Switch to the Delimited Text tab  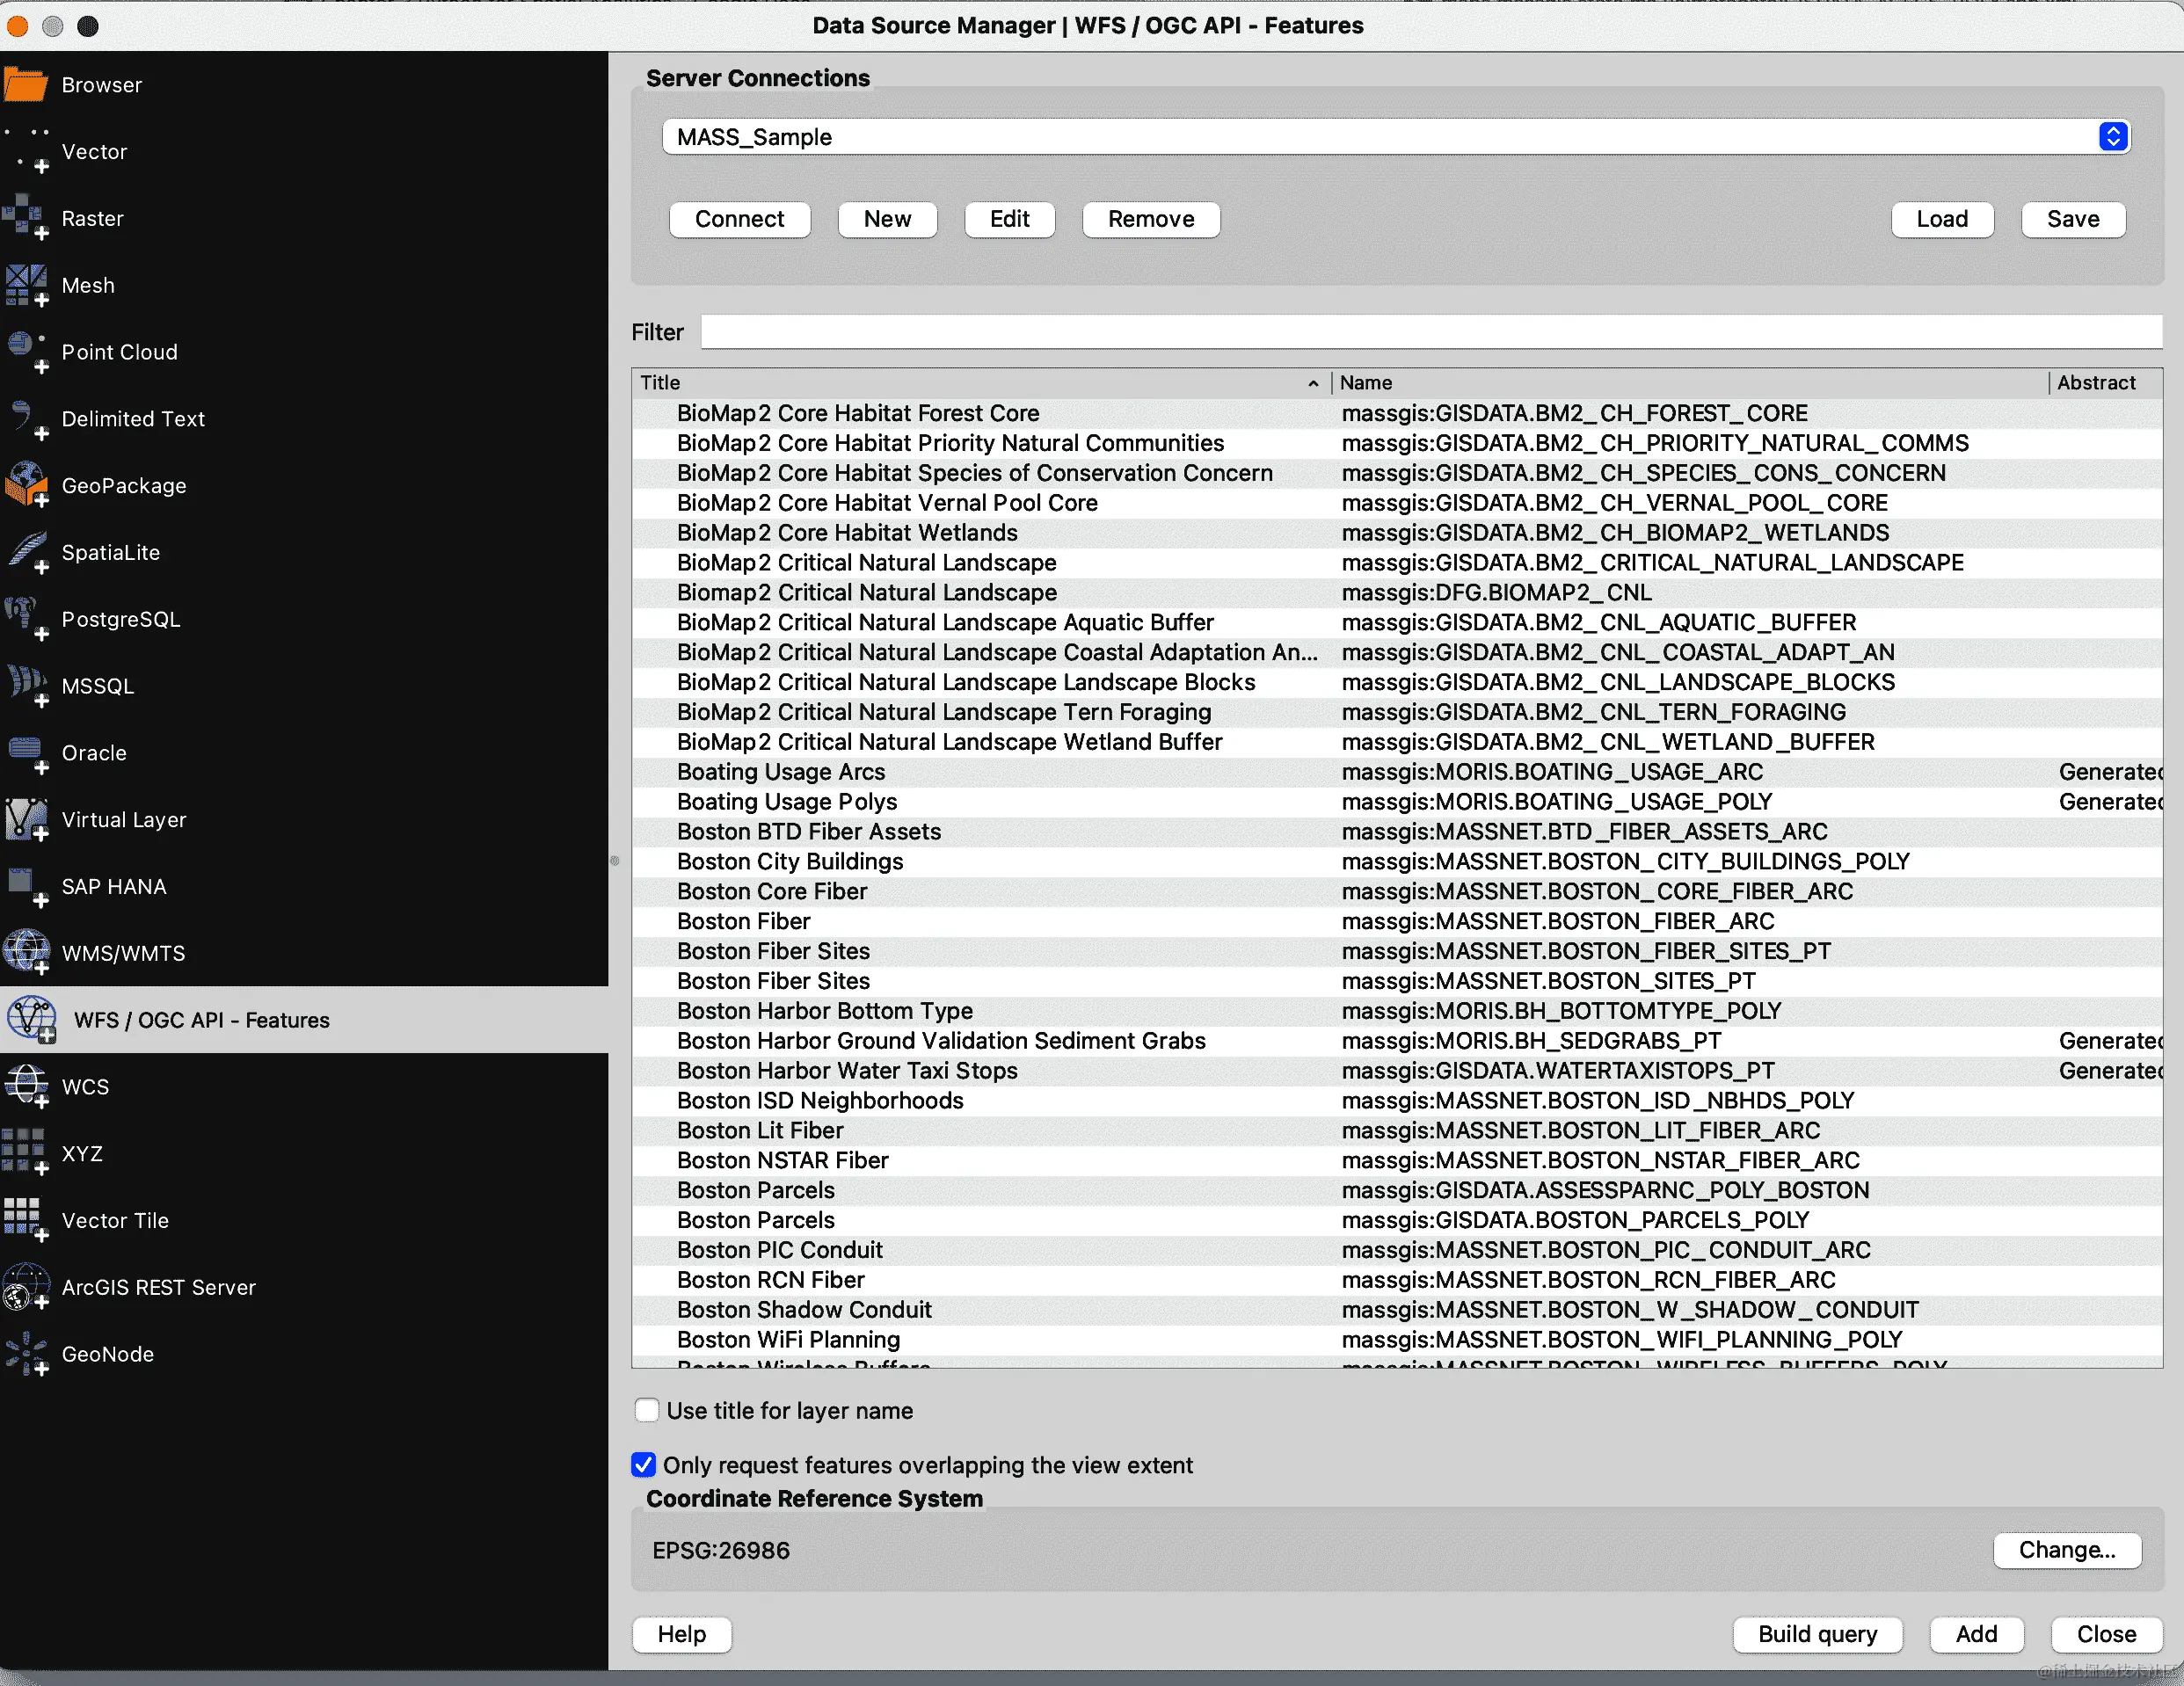point(133,419)
